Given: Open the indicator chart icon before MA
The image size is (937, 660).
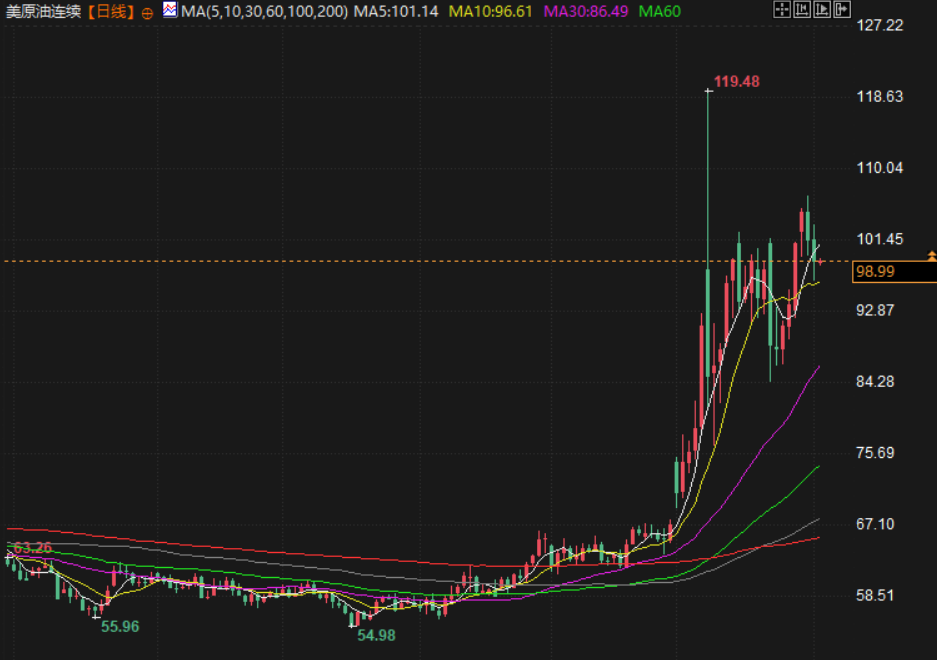Looking at the screenshot, I should point(170,10).
